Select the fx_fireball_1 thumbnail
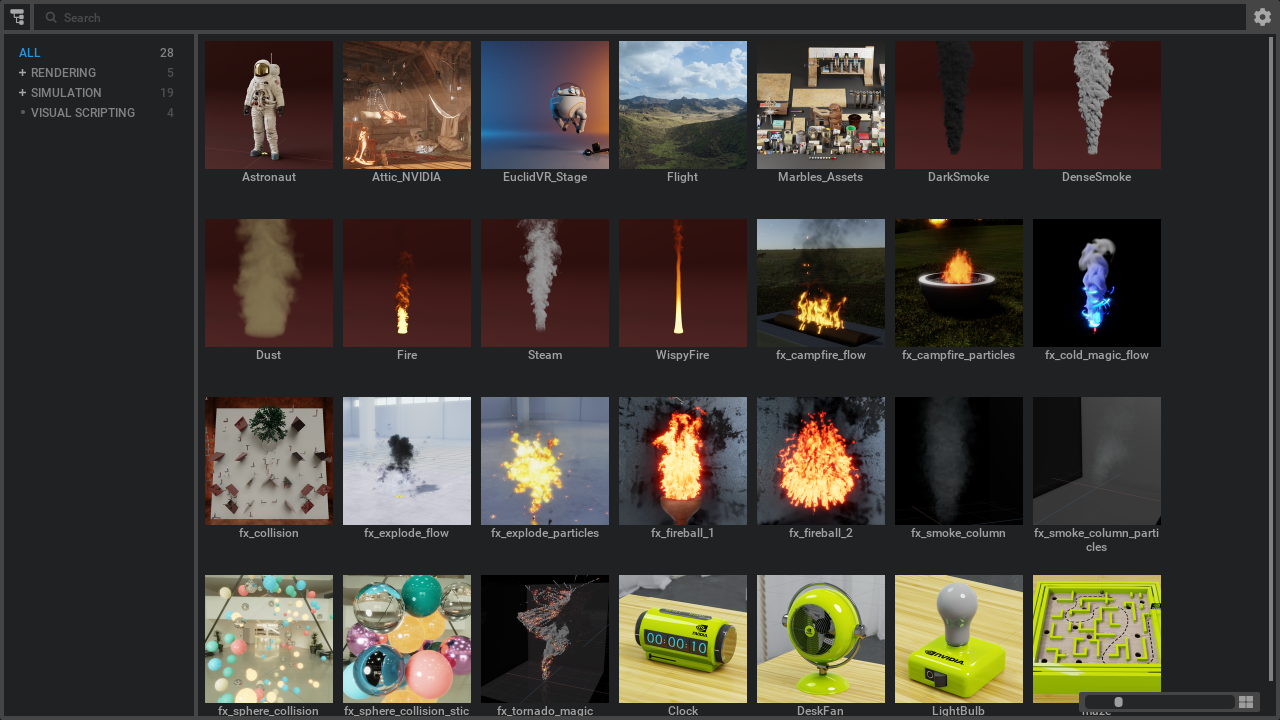The width and height of the screenshot is (1280, 720). (683, 461)
